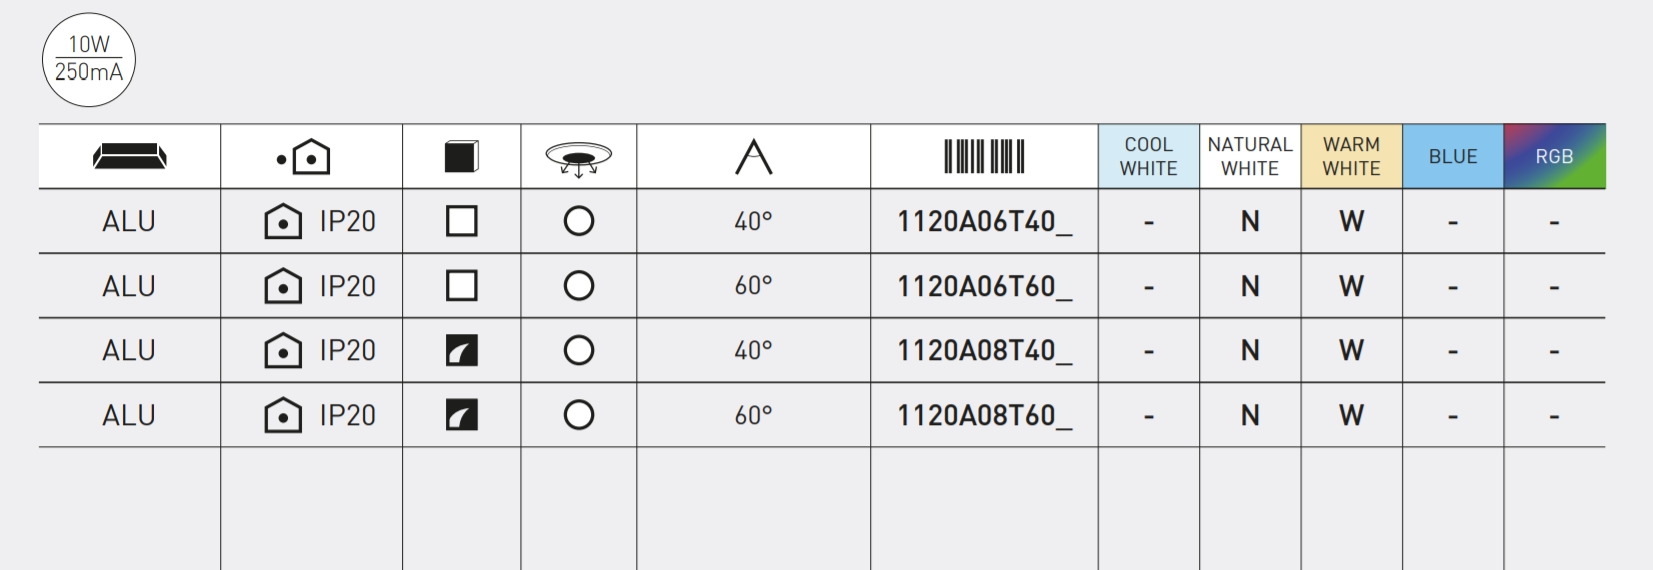Click the beam angle header icon

tap(754, 157)
